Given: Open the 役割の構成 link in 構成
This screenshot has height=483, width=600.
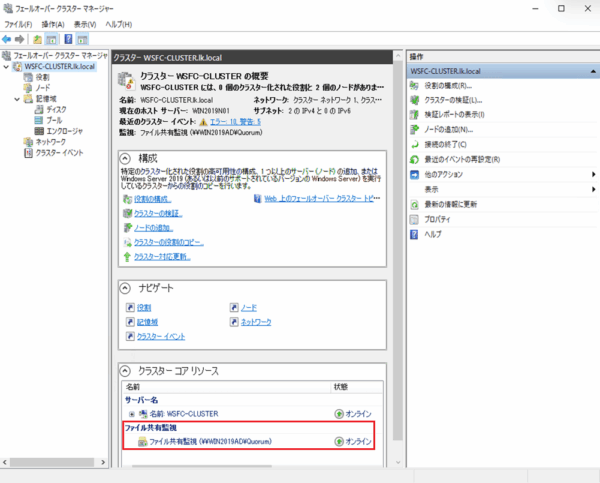Looking at the screenshot, I should click(x=152, y=199).
